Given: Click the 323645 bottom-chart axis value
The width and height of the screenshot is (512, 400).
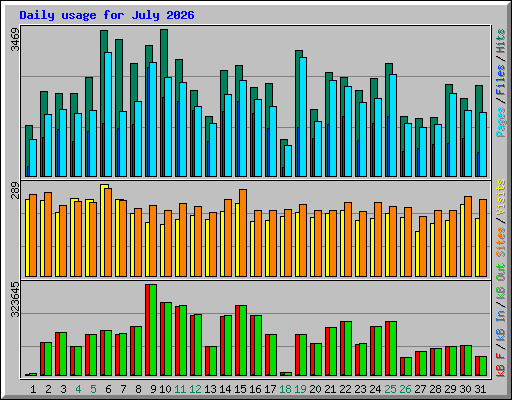Looking at the screenshot, I should tap(15, 299).
